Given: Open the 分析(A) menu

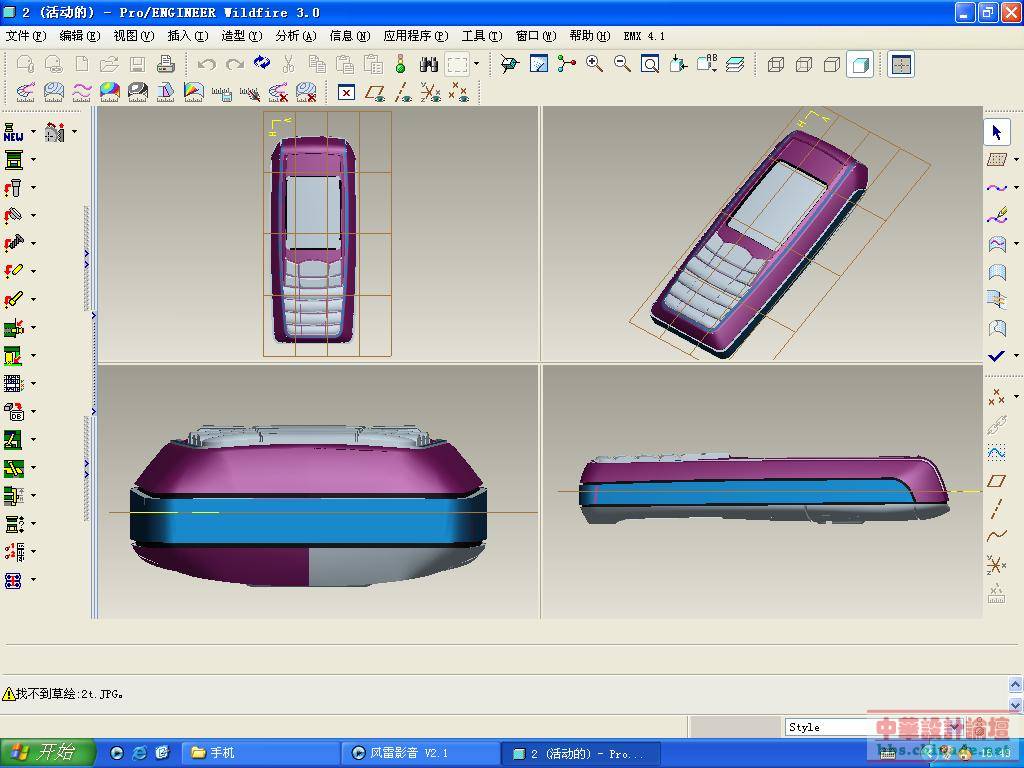Looking at the screenshot, I should pos(295,36).
